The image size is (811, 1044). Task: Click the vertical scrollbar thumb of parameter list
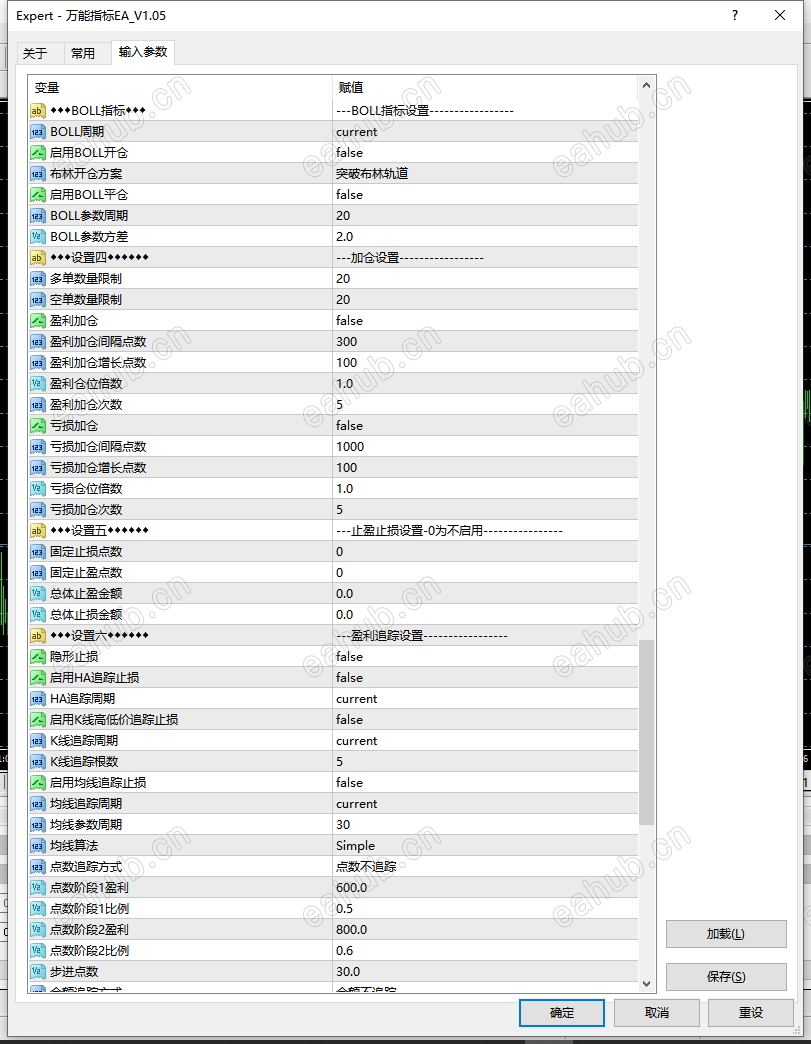(x=646, y=732)
